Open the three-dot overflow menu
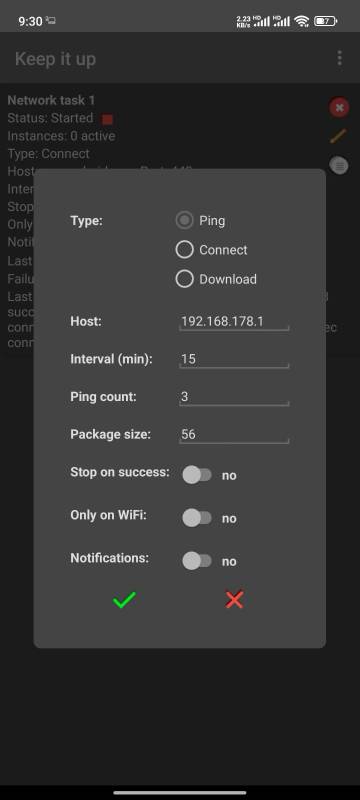Viewport: 360px width, 800px height. [x=340, y=58]
